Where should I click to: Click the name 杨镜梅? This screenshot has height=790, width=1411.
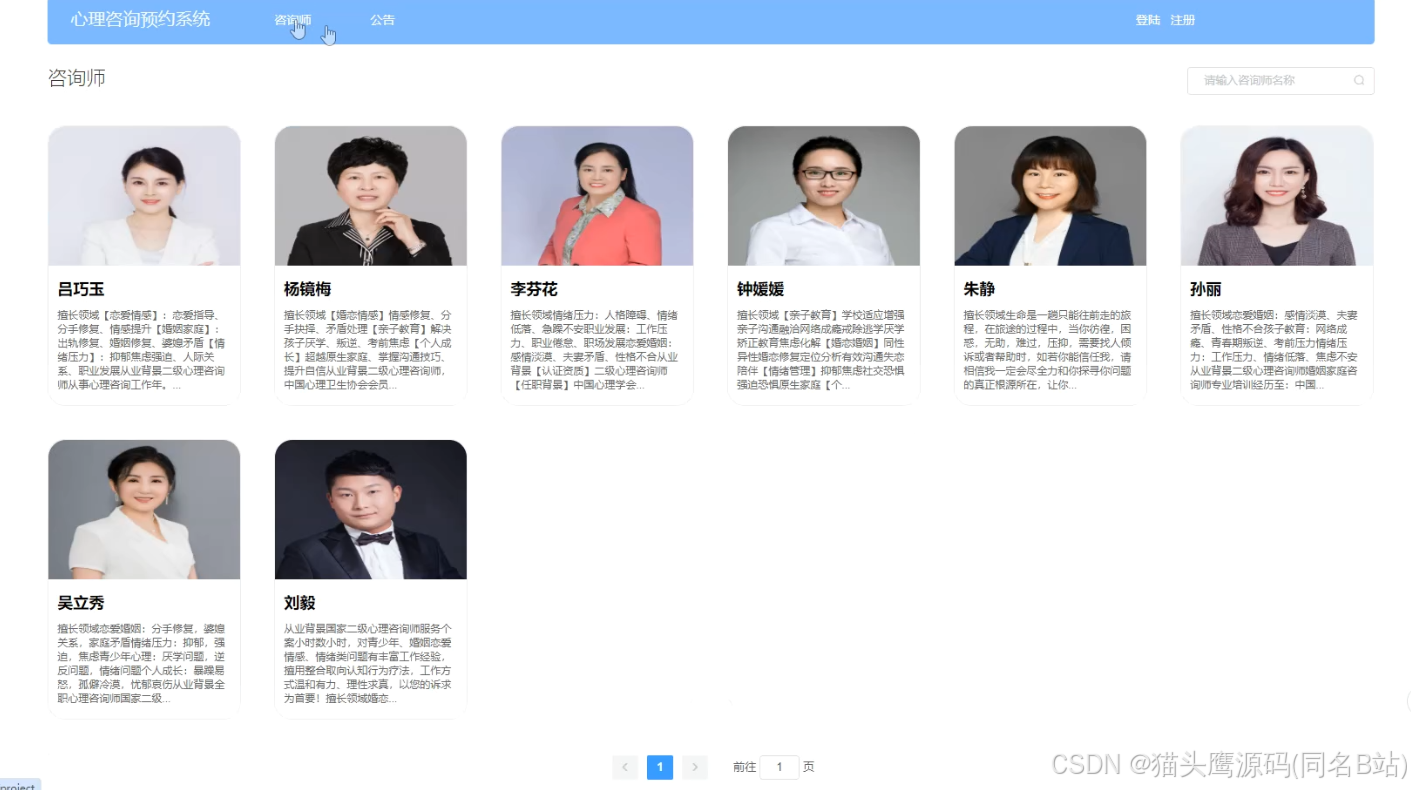pyautogui.click(x=307, y=289)
